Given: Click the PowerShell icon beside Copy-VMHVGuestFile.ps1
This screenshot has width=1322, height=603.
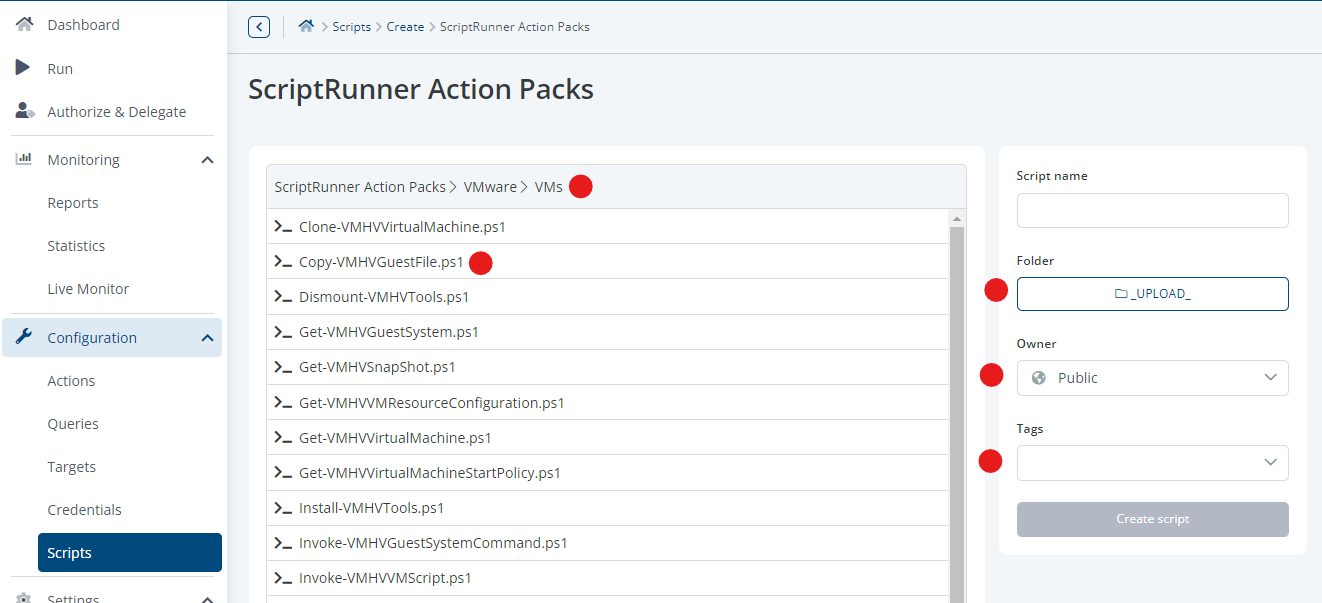Looking at the screenshot, I should coord(283,262).
